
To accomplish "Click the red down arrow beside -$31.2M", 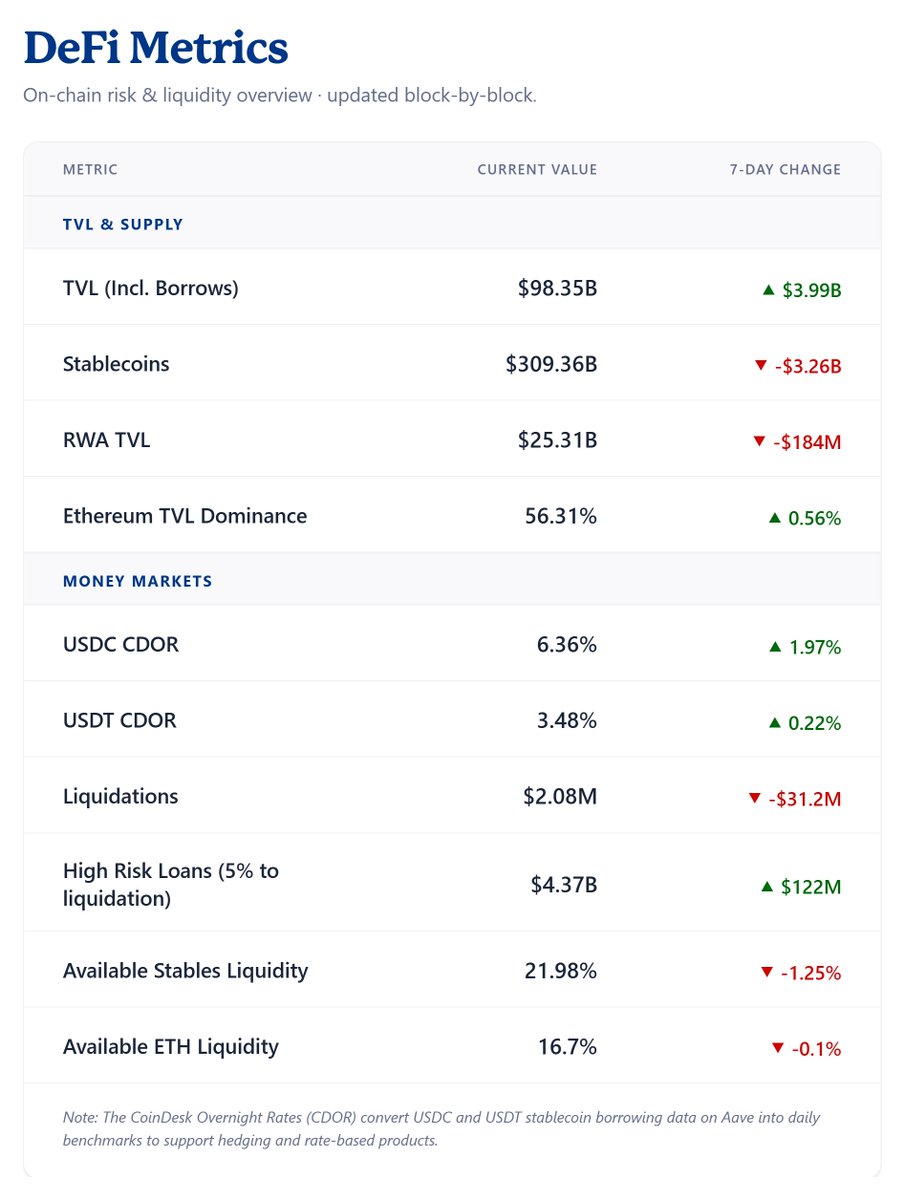I will point(755,798).
